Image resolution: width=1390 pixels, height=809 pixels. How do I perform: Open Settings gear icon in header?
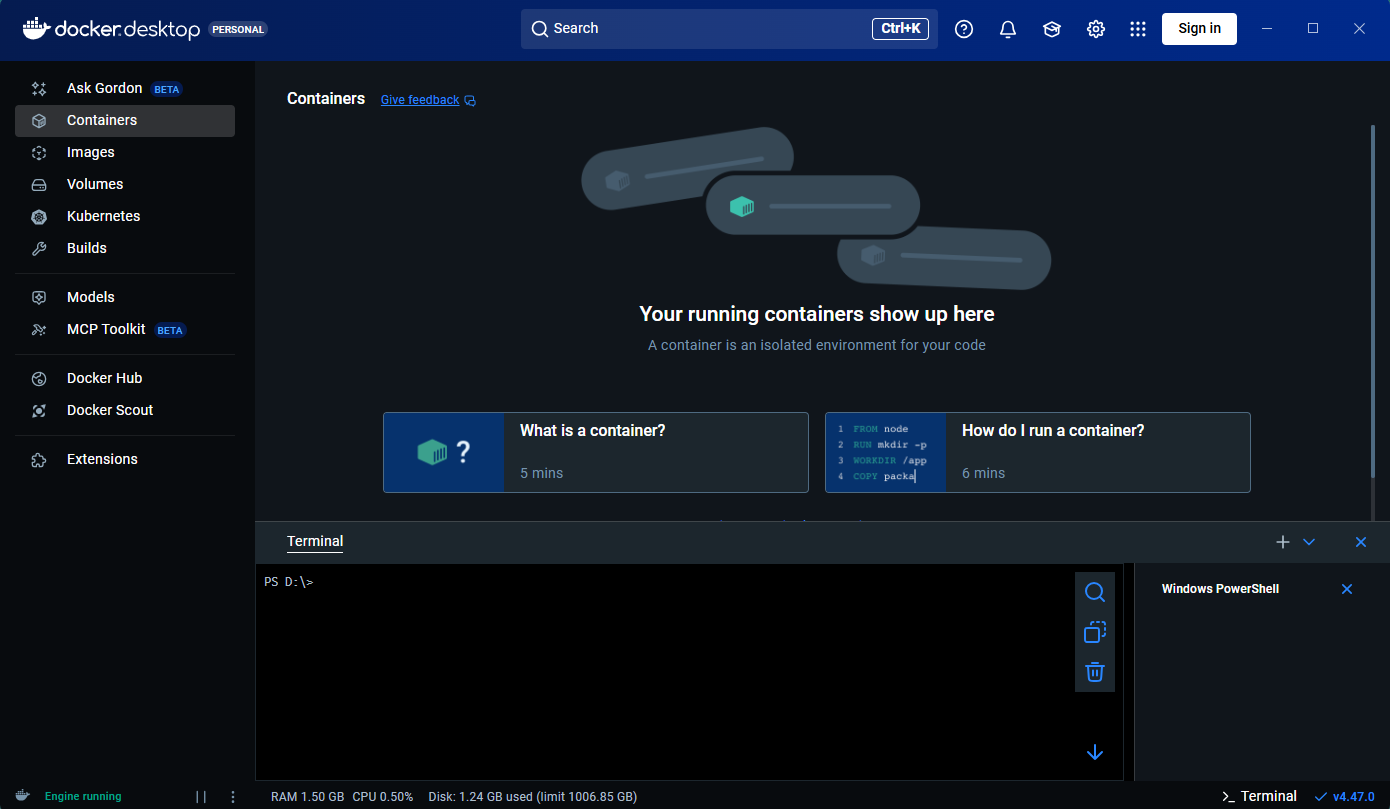(1096, 29)
